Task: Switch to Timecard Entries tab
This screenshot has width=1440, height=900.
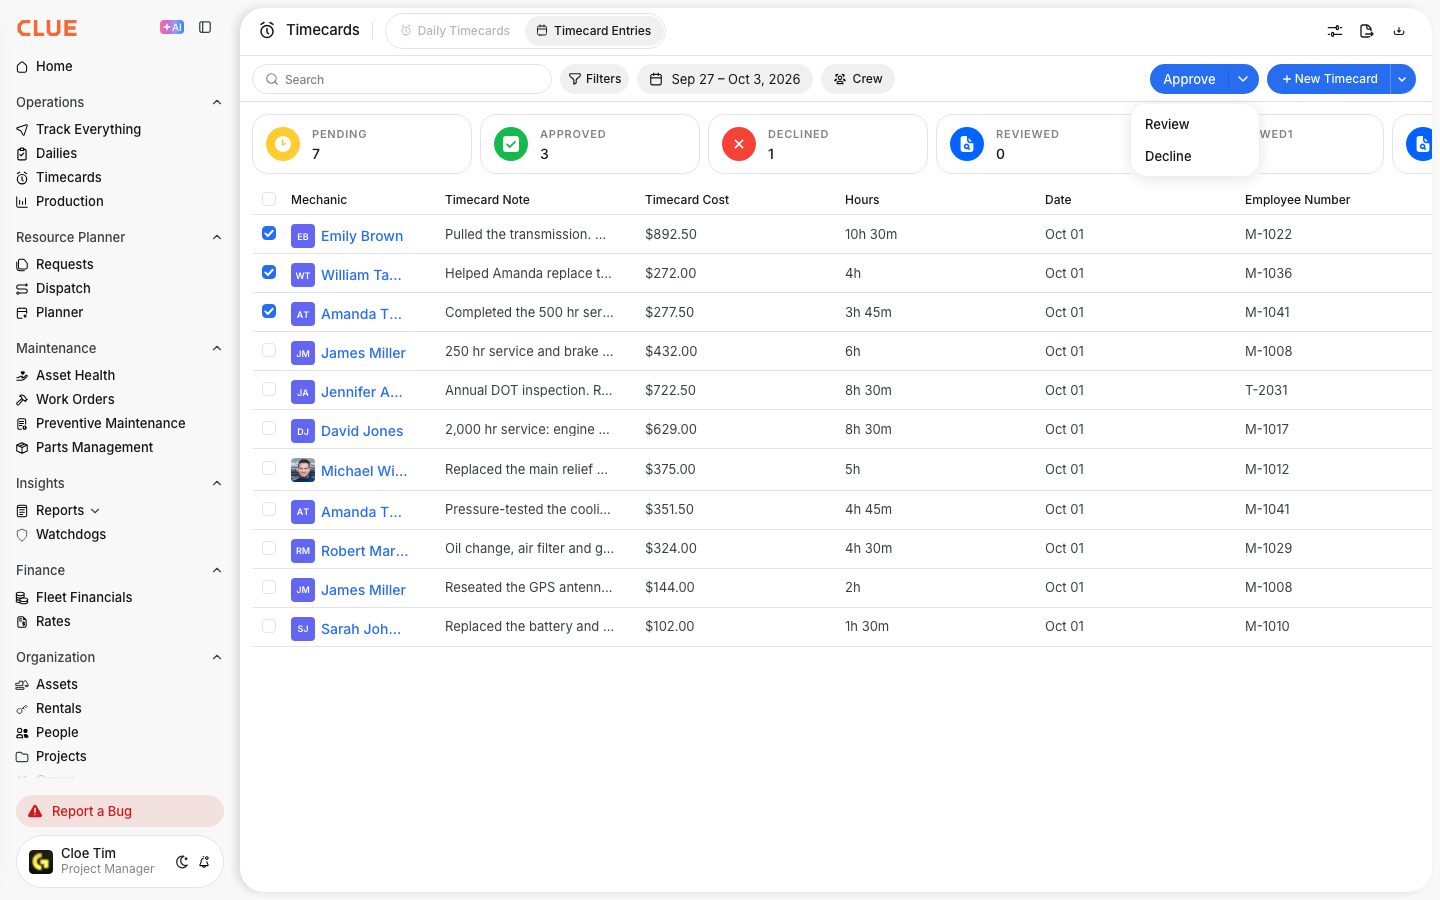Action: [594, 31]
